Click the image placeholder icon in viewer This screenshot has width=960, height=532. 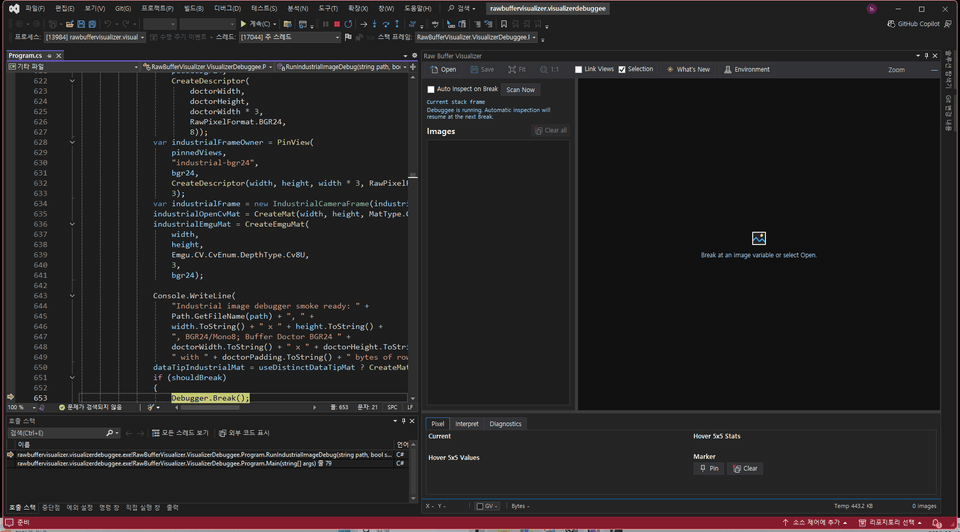(x=759, y=238)
